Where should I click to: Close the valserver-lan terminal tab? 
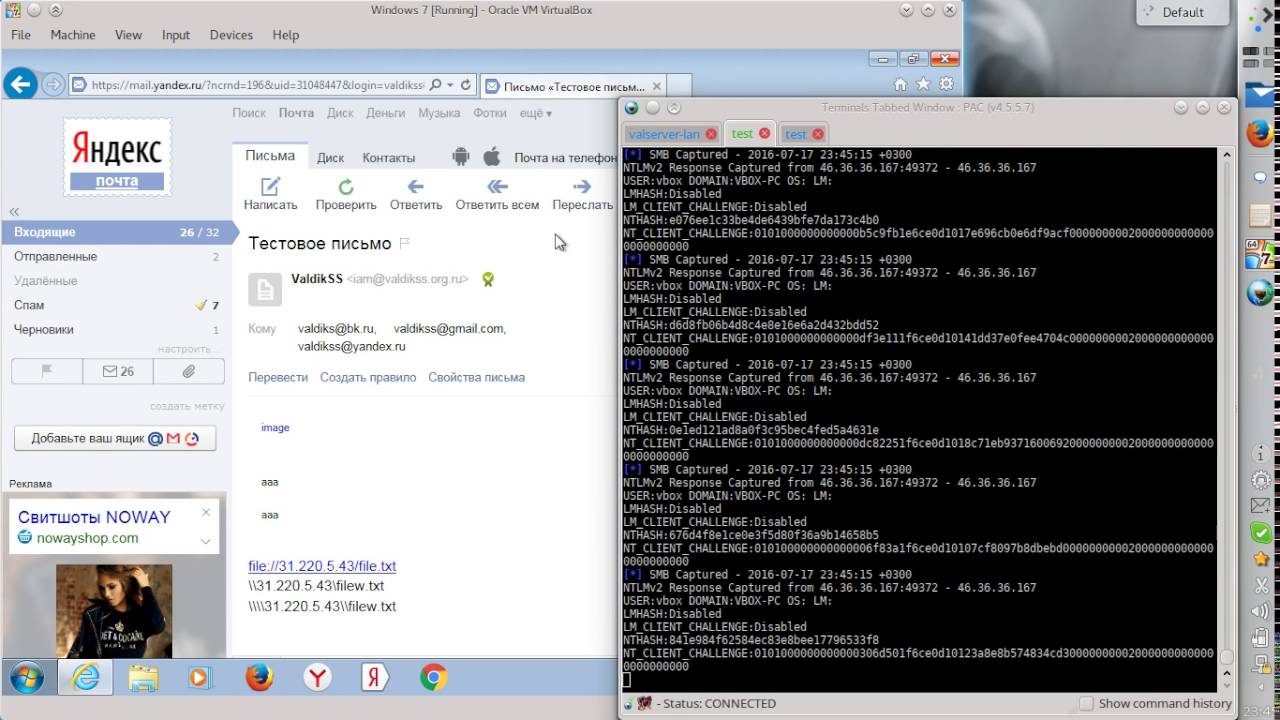click(x=711, y=134)
